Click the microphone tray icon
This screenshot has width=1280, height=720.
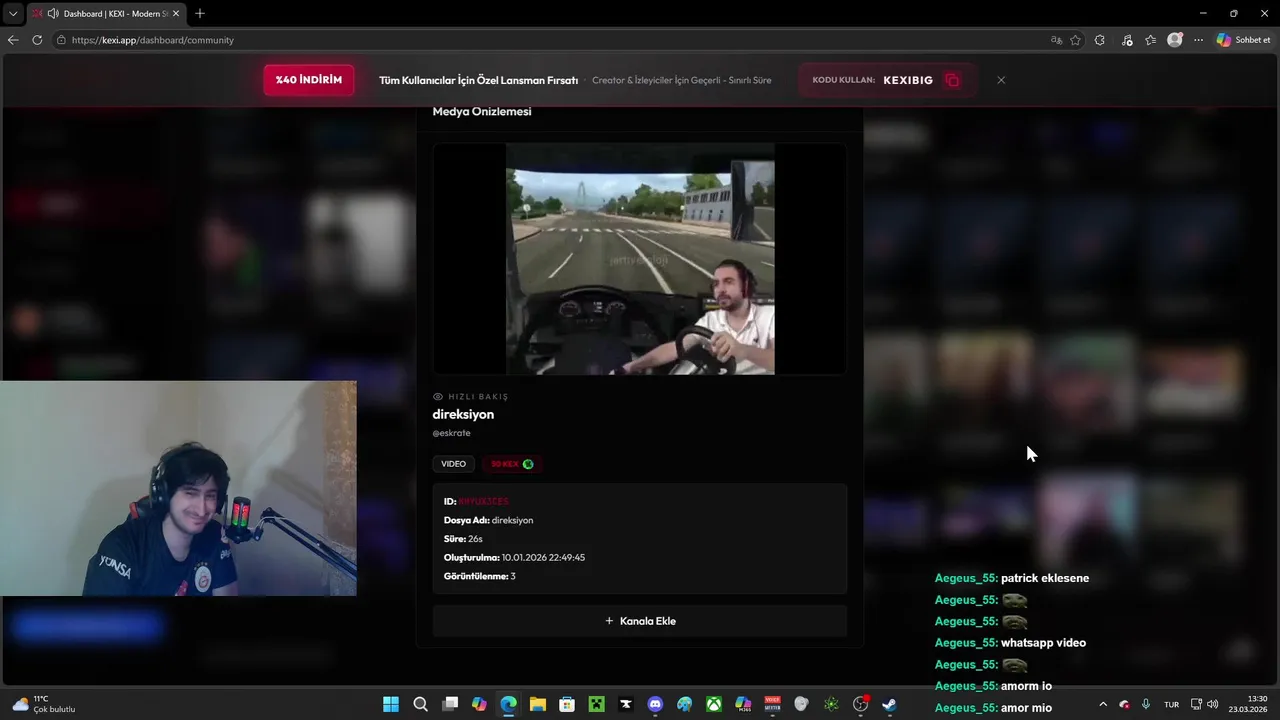coord(1146,704)
